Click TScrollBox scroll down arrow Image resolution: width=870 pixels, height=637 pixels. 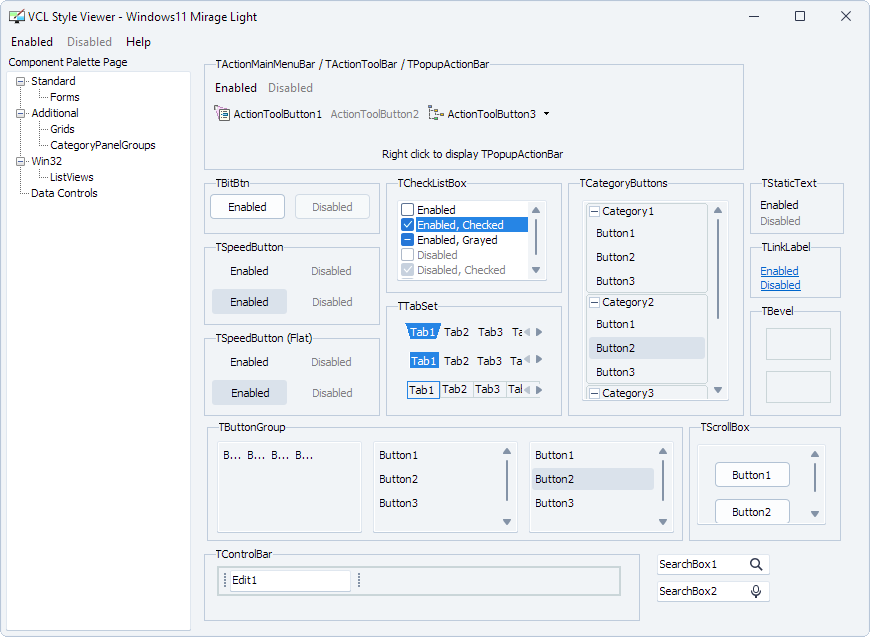pos(815,514)
